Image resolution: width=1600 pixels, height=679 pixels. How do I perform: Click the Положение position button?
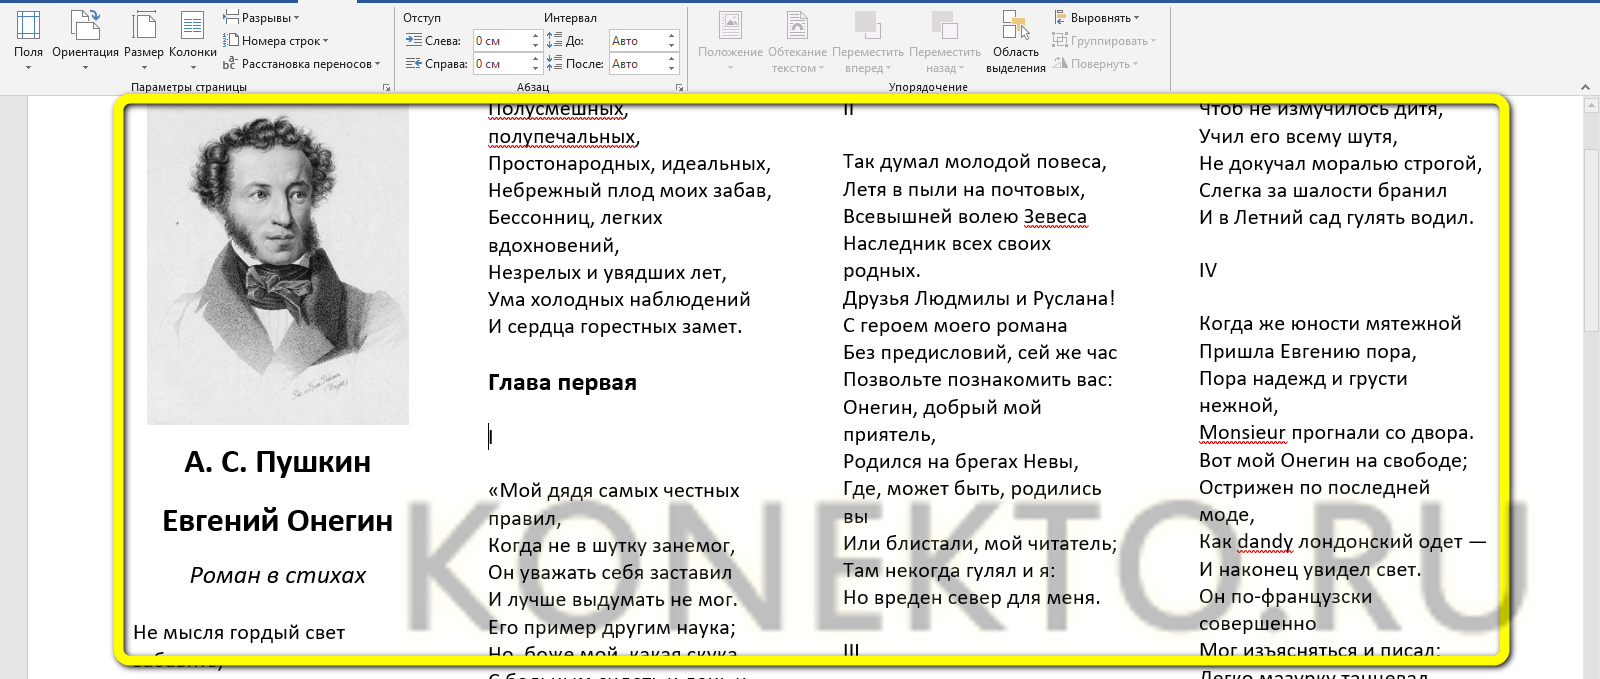tap(731, 40)
